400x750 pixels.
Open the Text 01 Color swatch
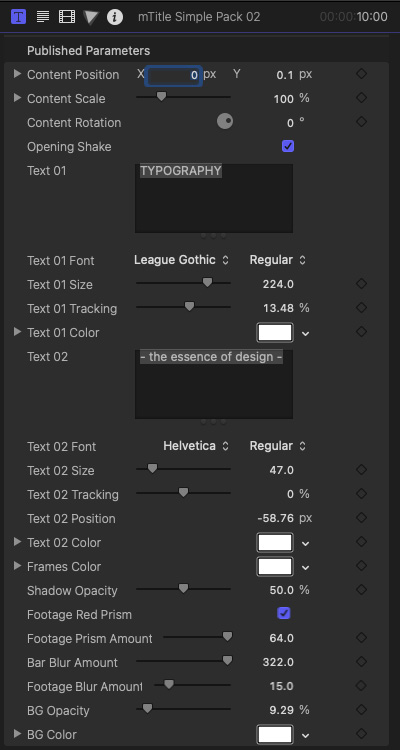275,332
